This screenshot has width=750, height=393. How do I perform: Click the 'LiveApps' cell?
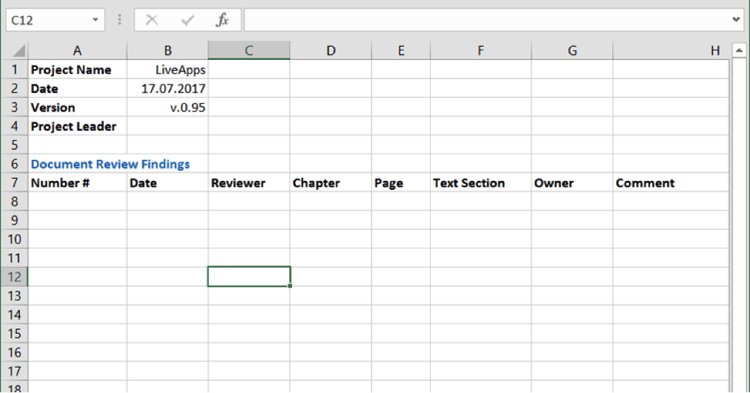pyautogui.click(x=167, y=70)
